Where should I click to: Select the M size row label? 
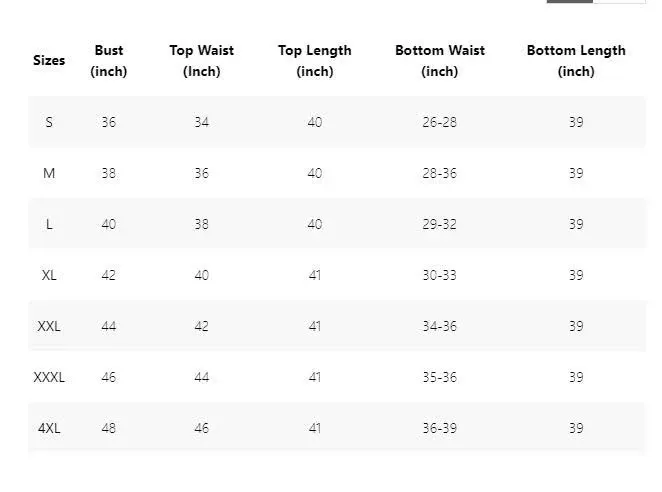click(49, 173)
